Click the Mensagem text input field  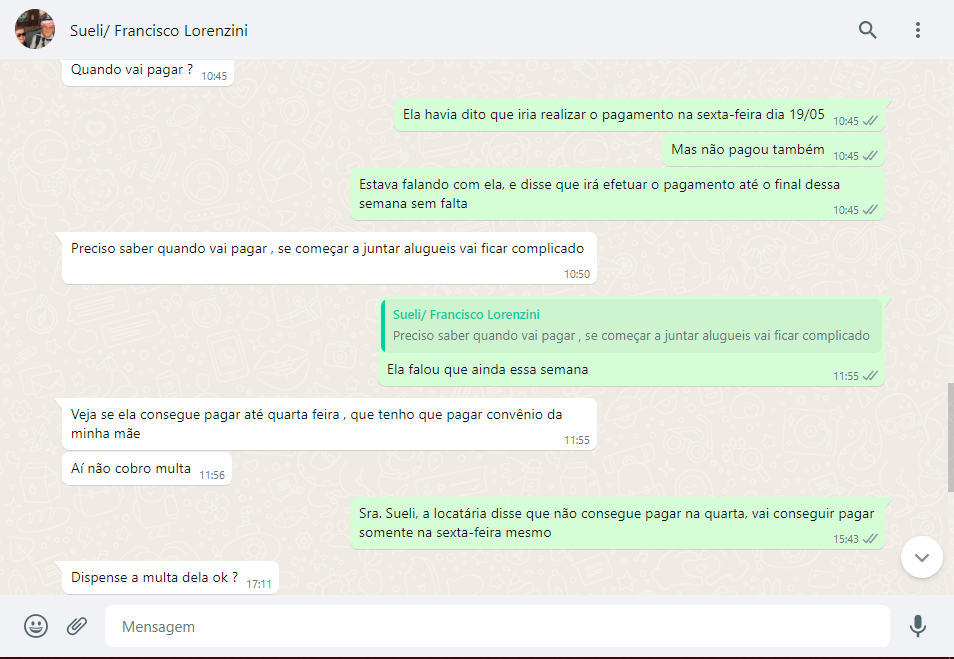point(495,627)
